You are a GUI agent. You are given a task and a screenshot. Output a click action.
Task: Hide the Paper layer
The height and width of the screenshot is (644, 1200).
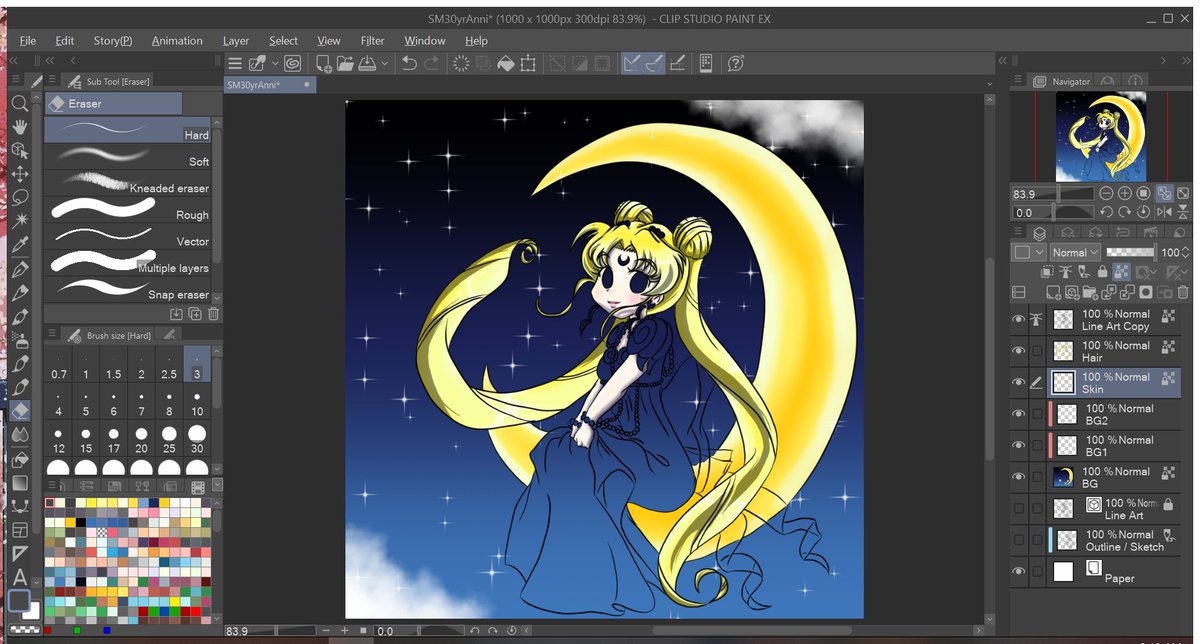tap(1019, 572)
